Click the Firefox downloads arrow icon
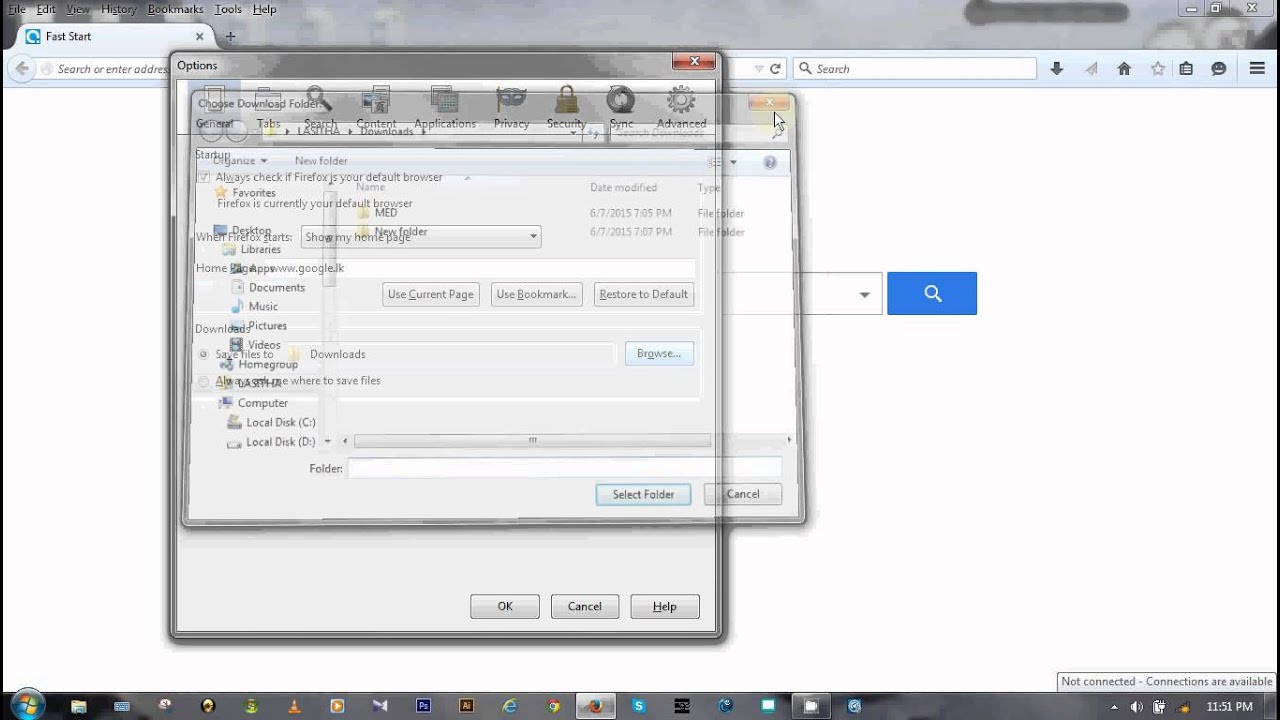1280x720 pixels. pos(1057,69)
